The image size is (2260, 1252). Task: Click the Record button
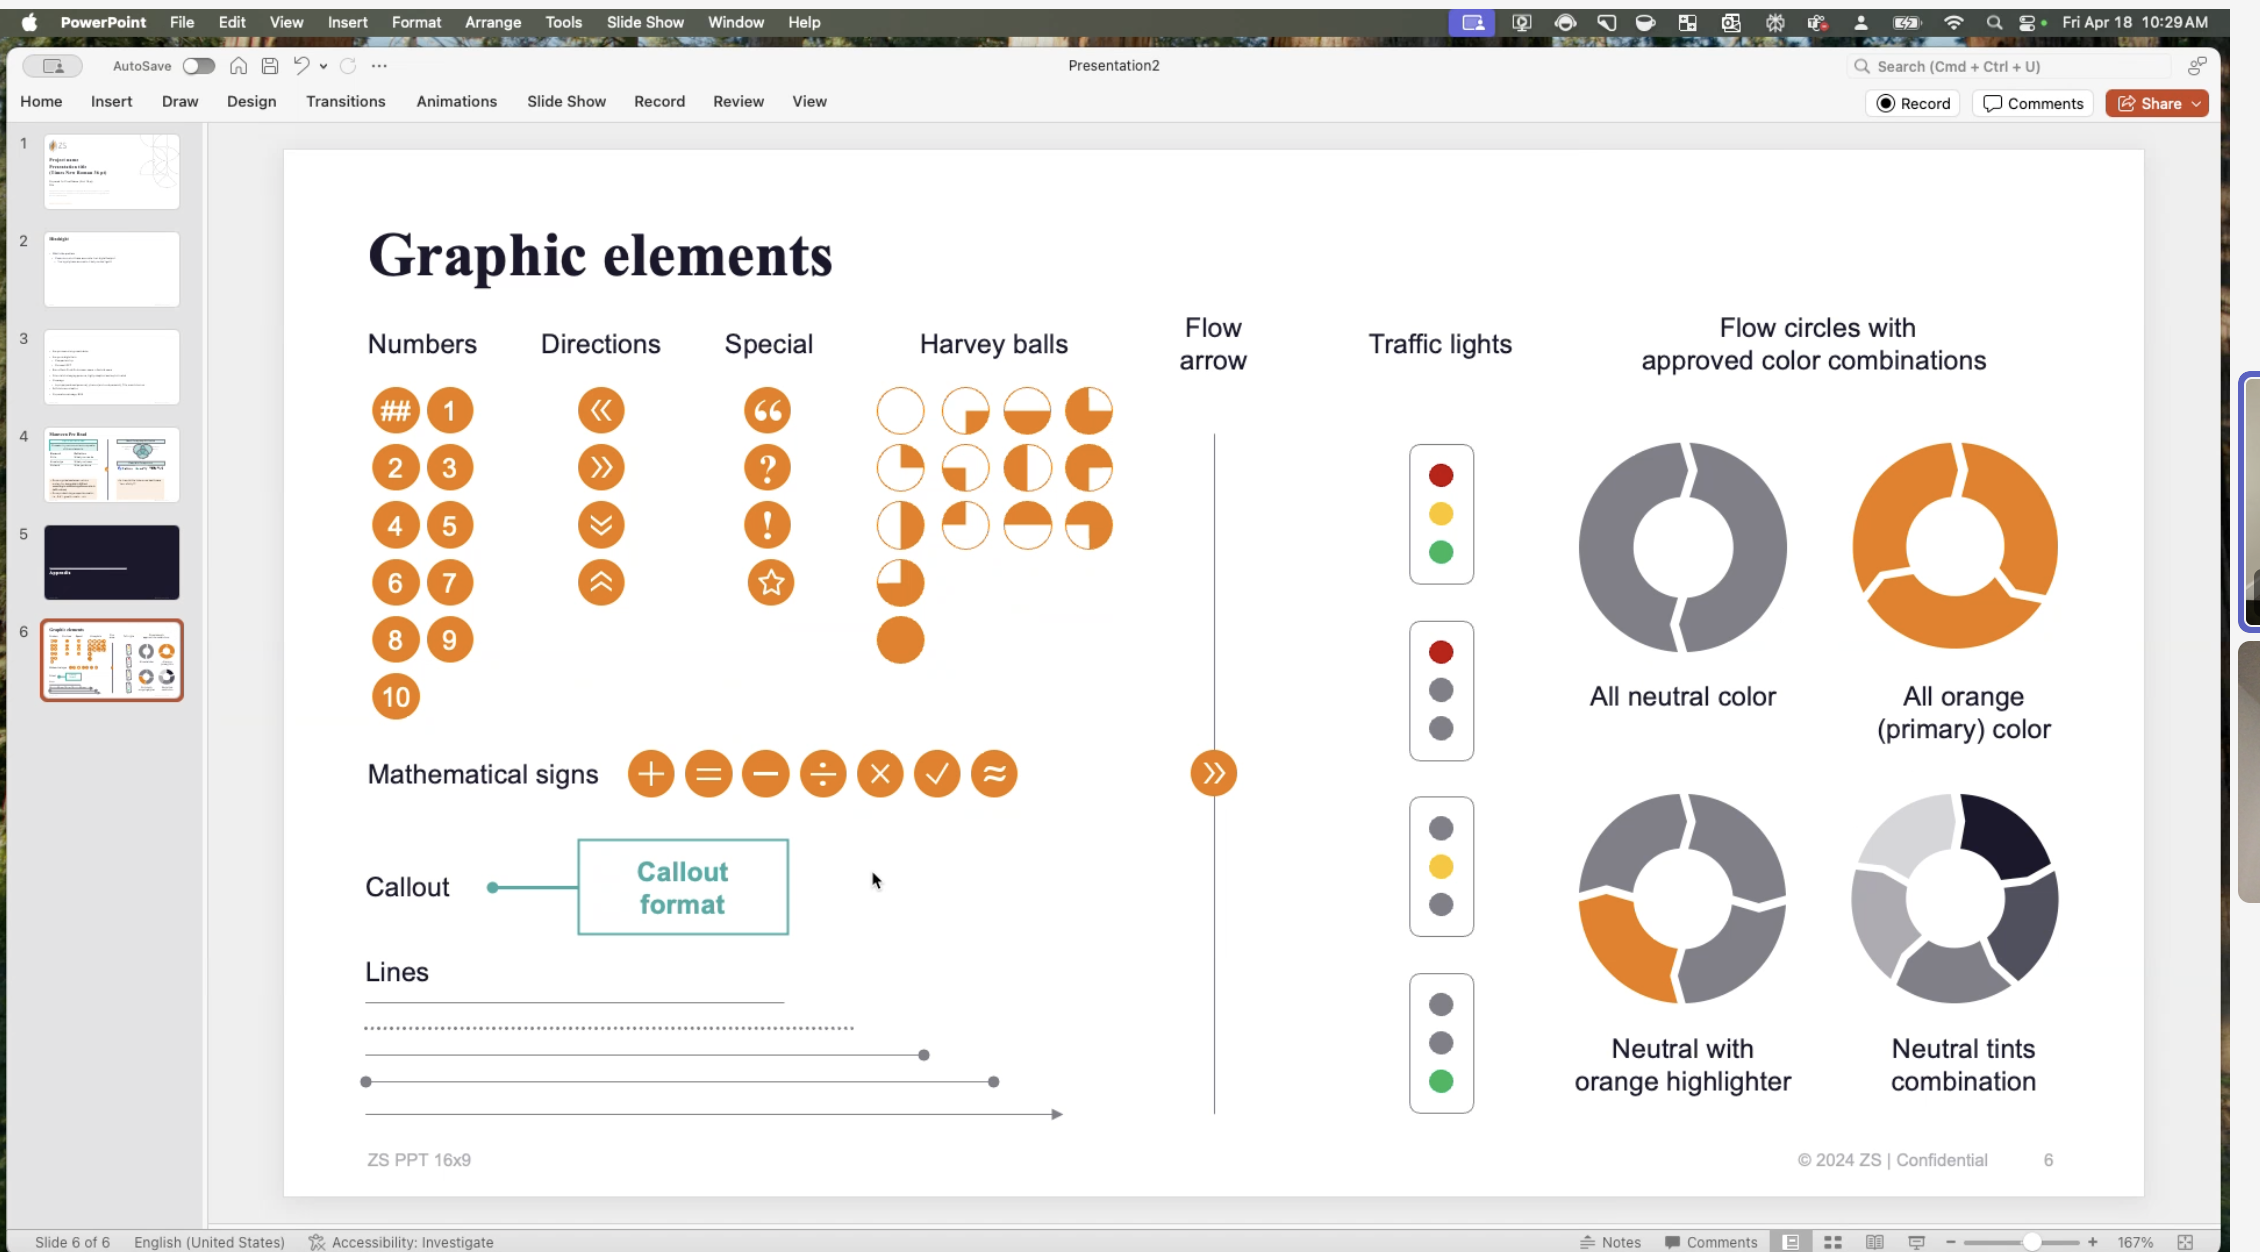tap(1914, 104)
